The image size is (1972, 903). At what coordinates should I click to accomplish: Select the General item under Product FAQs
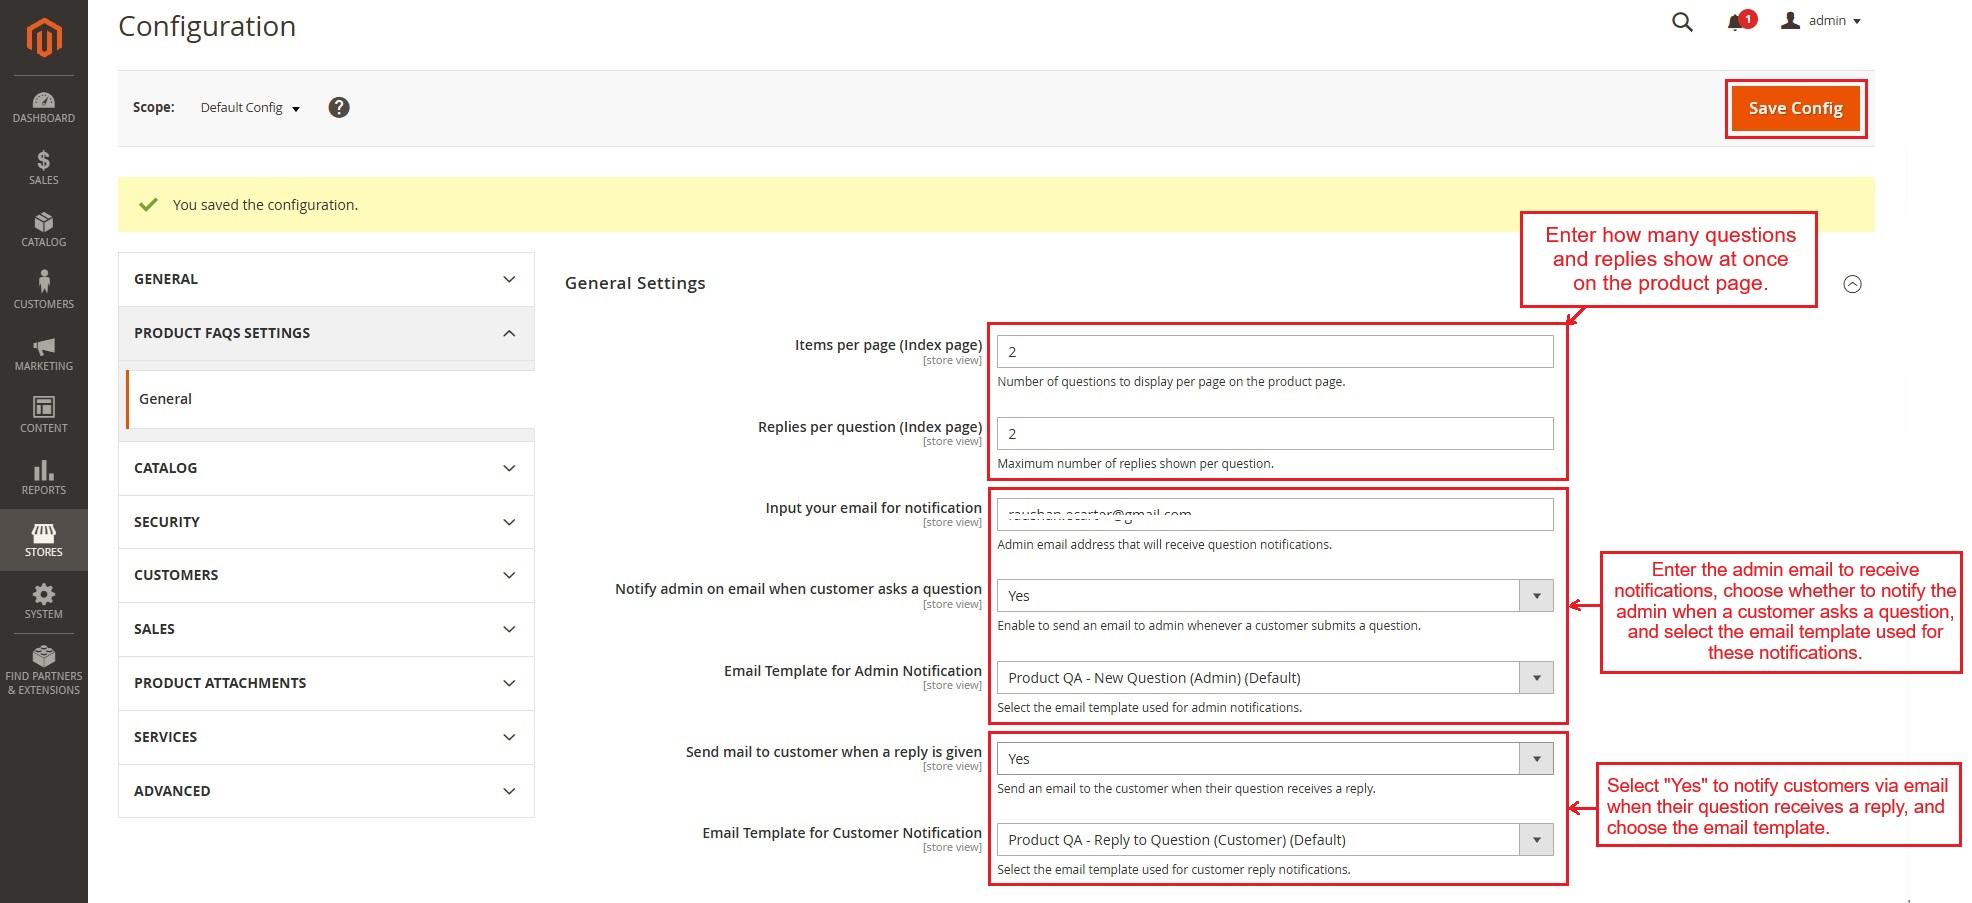tap(166, 399)
